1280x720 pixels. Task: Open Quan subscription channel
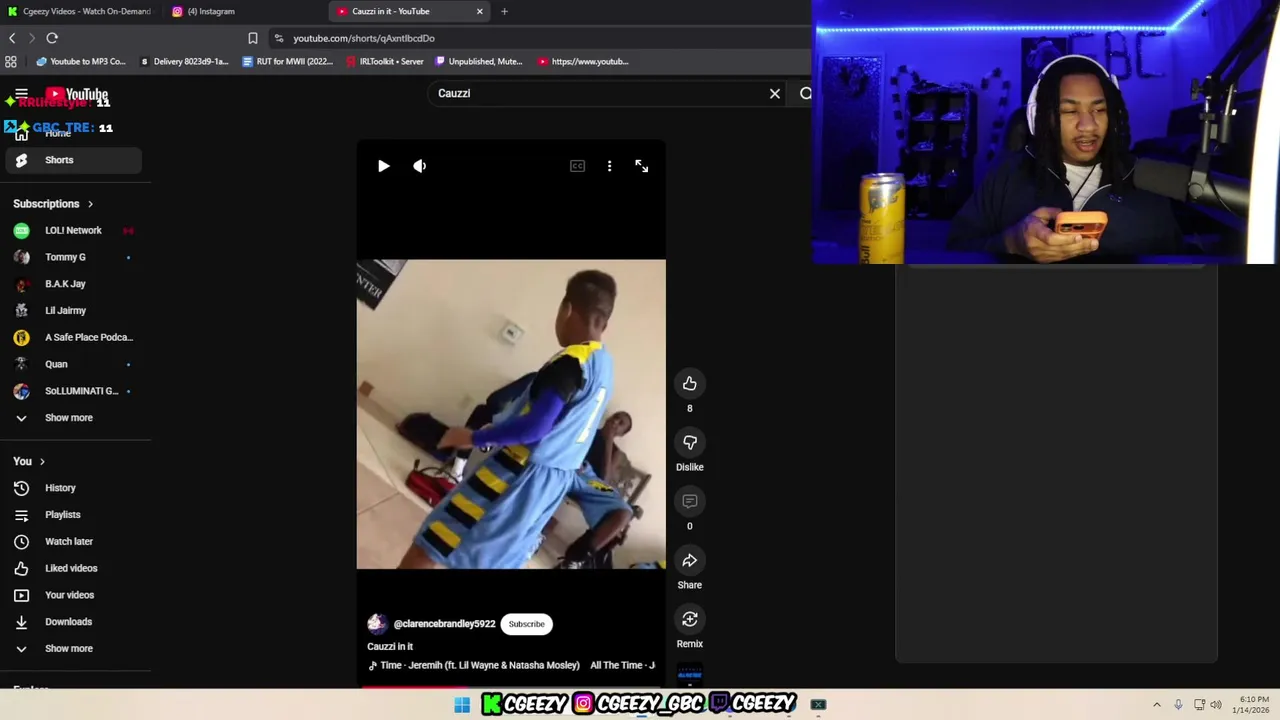73,364
